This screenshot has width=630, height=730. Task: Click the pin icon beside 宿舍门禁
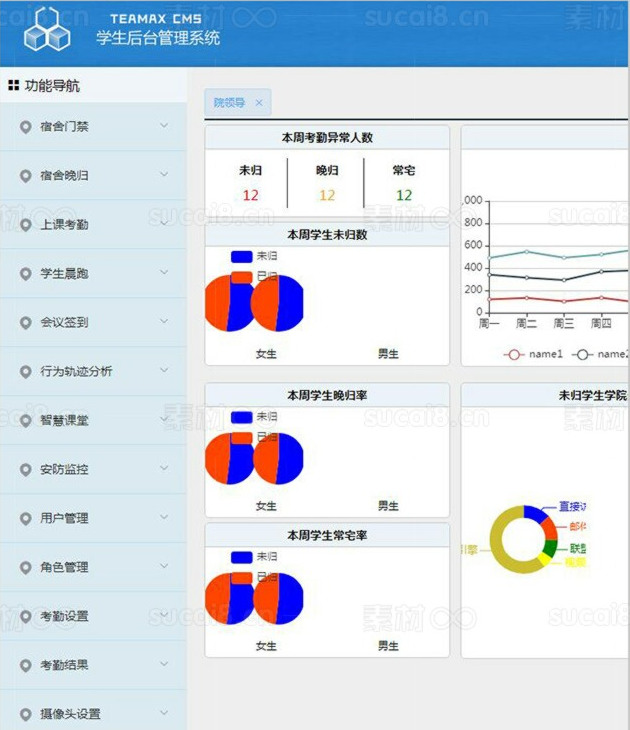pos(26,127)
